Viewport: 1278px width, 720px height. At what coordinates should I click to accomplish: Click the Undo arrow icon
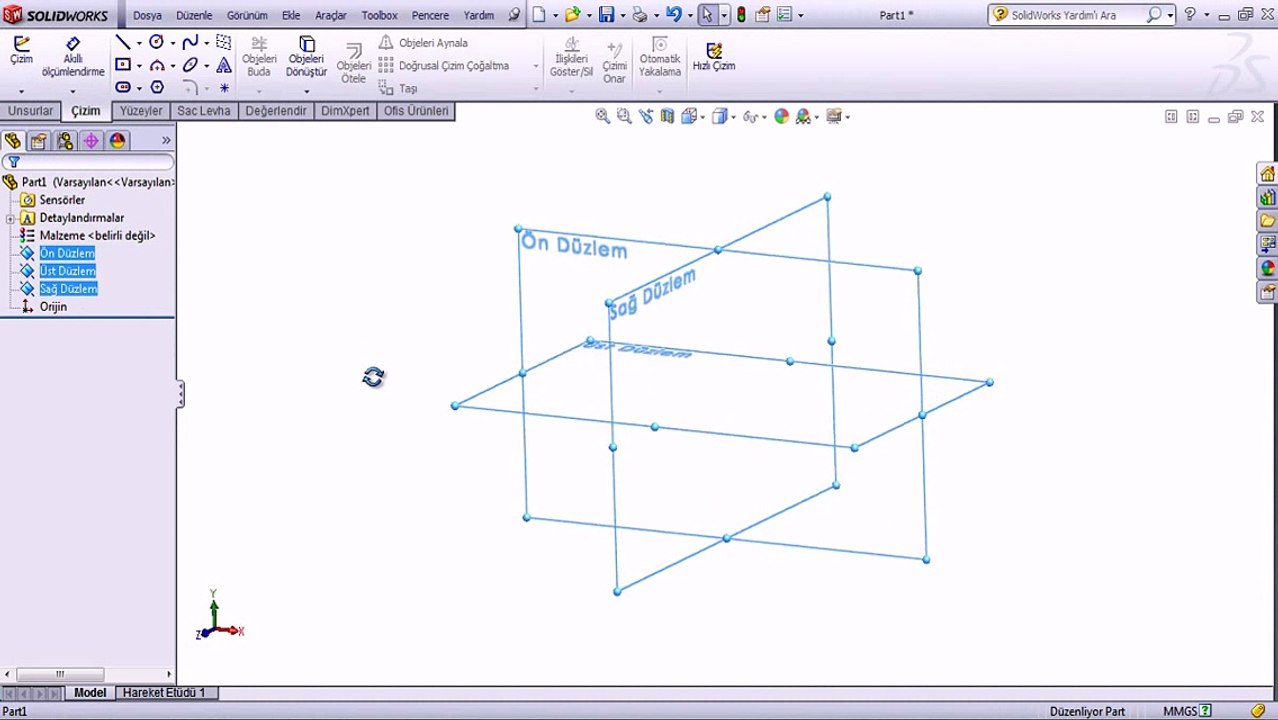coord(674,15)
